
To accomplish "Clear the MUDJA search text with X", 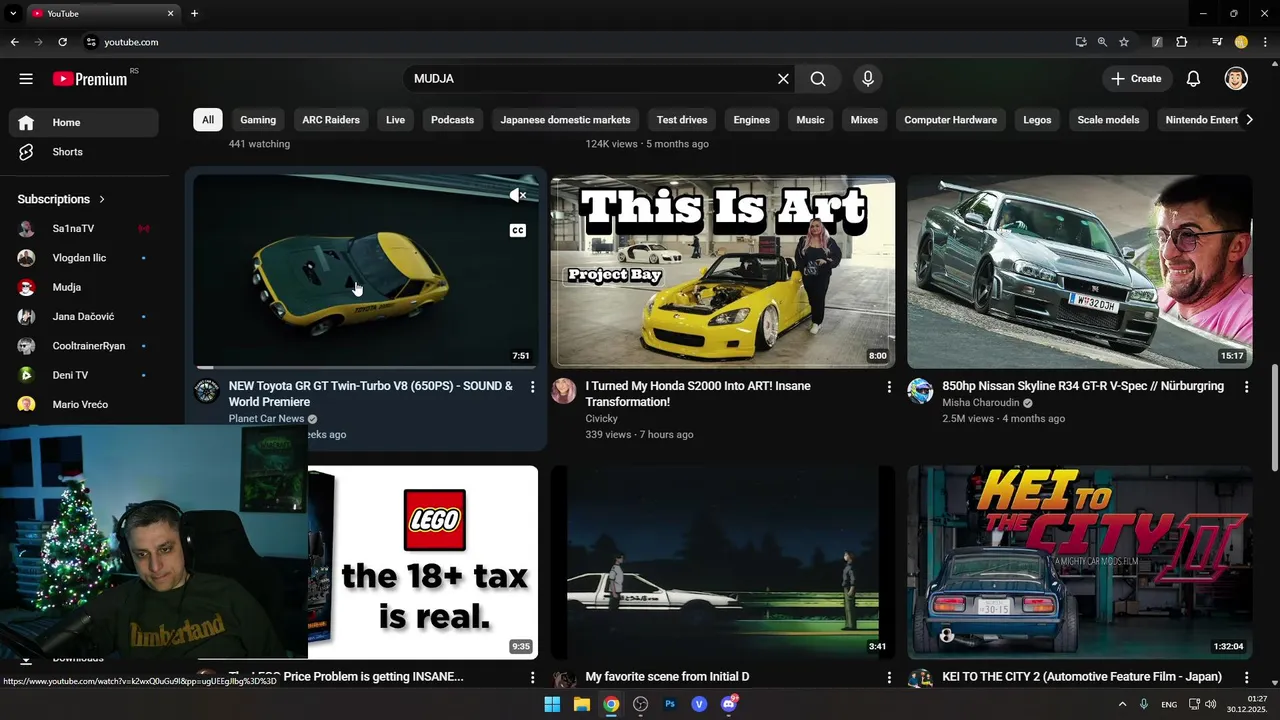I will point(783,79).
